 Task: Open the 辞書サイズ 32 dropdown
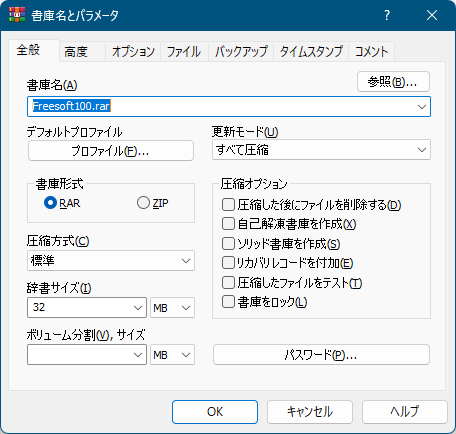point(87,307)
